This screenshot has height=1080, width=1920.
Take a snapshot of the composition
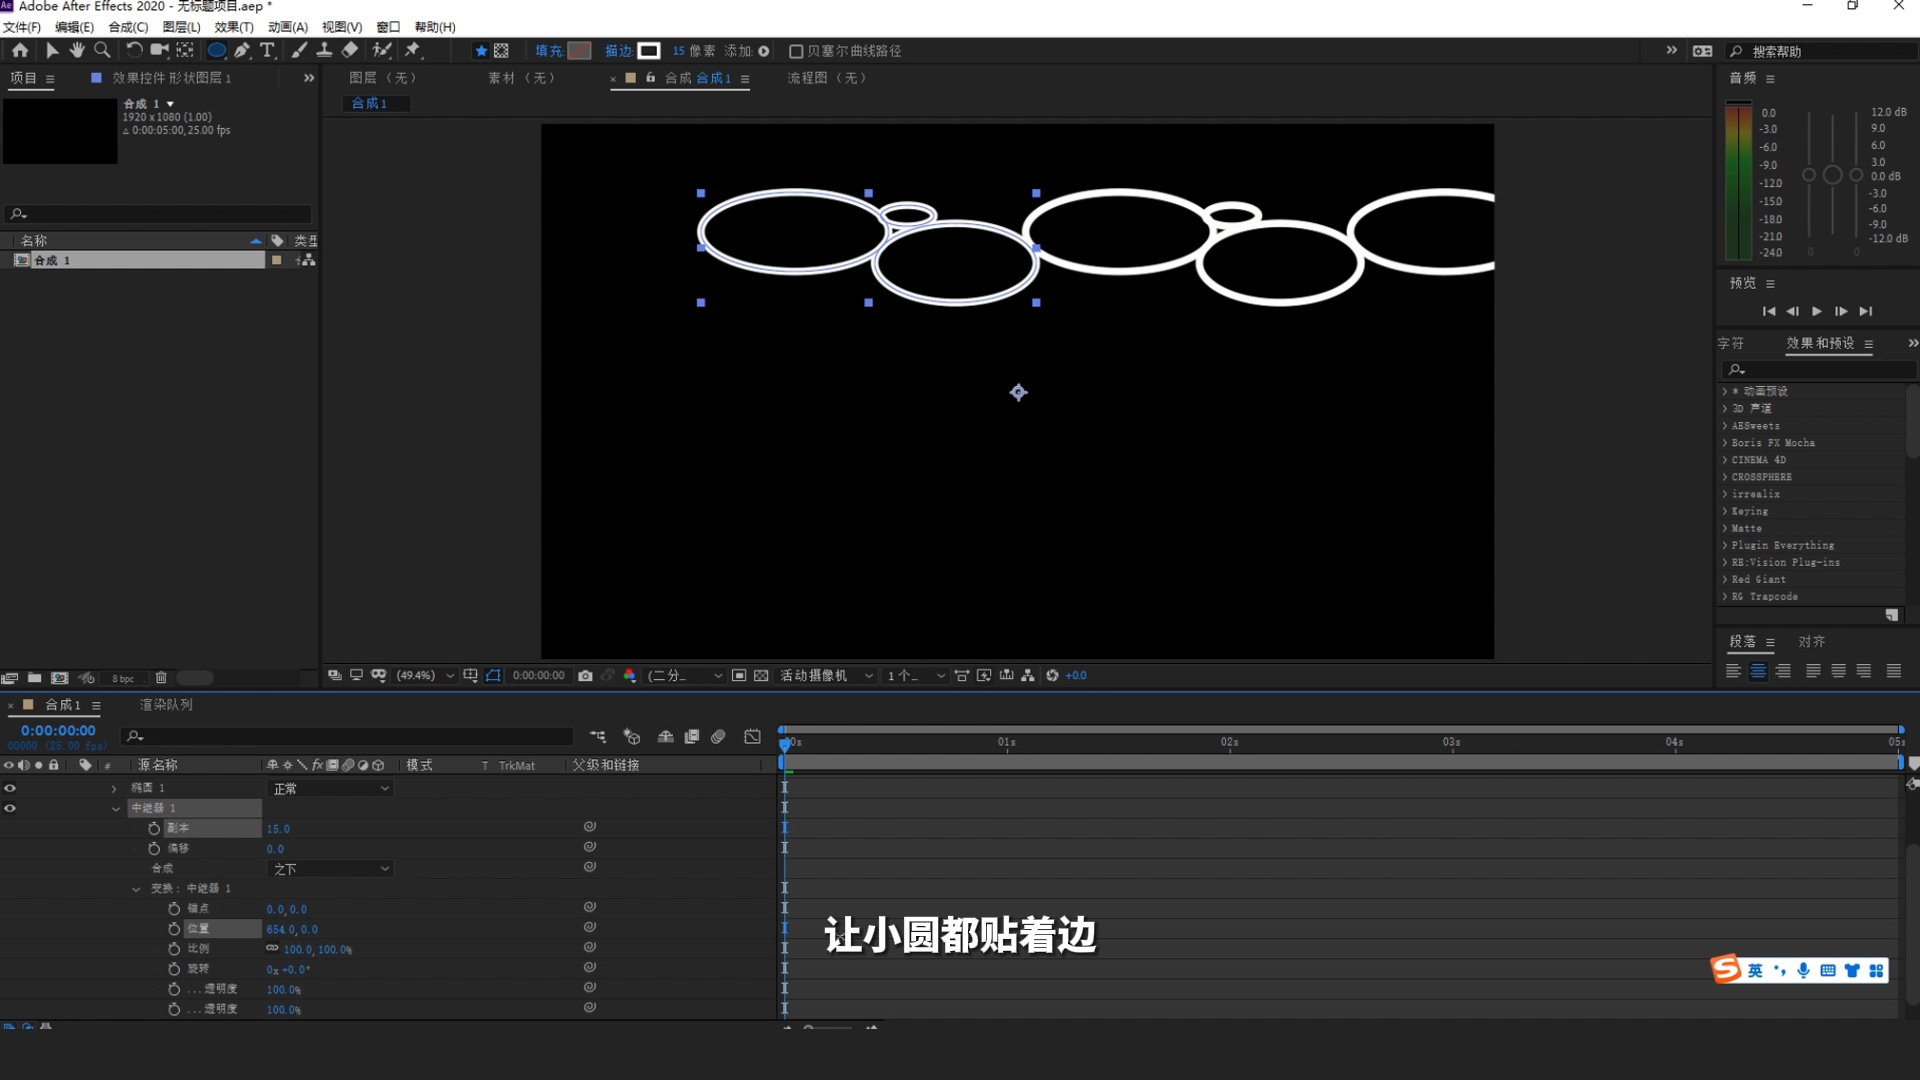click(586, 675)
